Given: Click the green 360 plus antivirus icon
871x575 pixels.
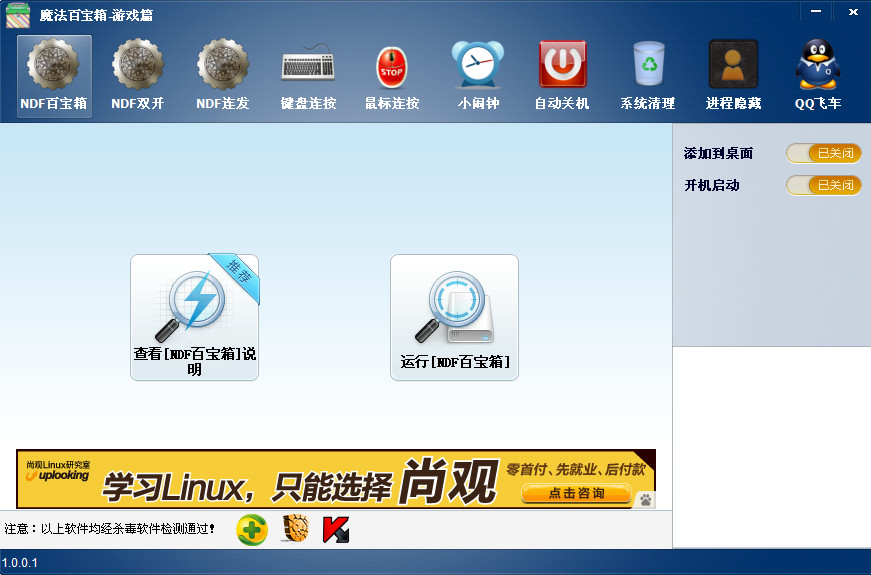Looking at the screenshot, I should [x=252, y=529].
